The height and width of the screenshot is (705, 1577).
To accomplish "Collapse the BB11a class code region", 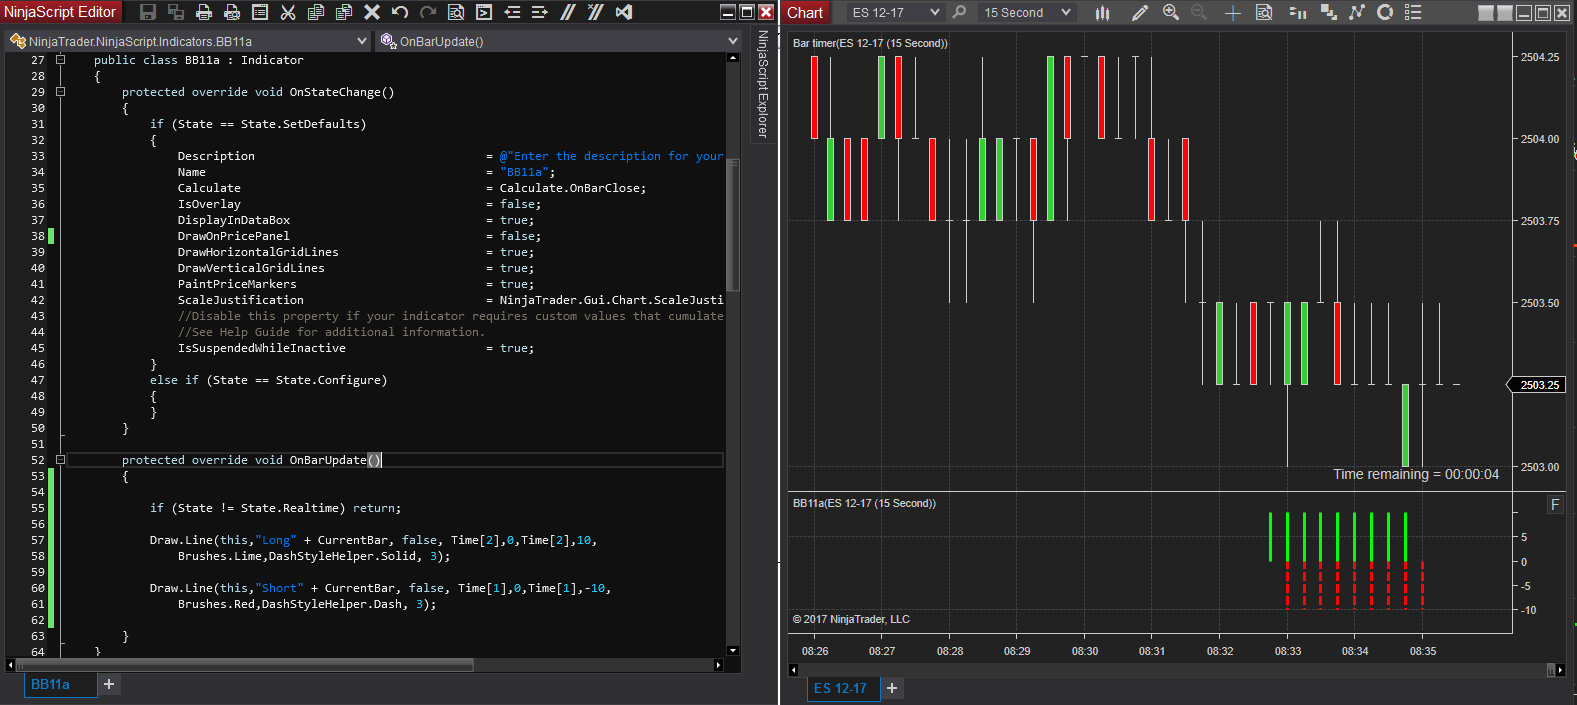I will 60,60.
